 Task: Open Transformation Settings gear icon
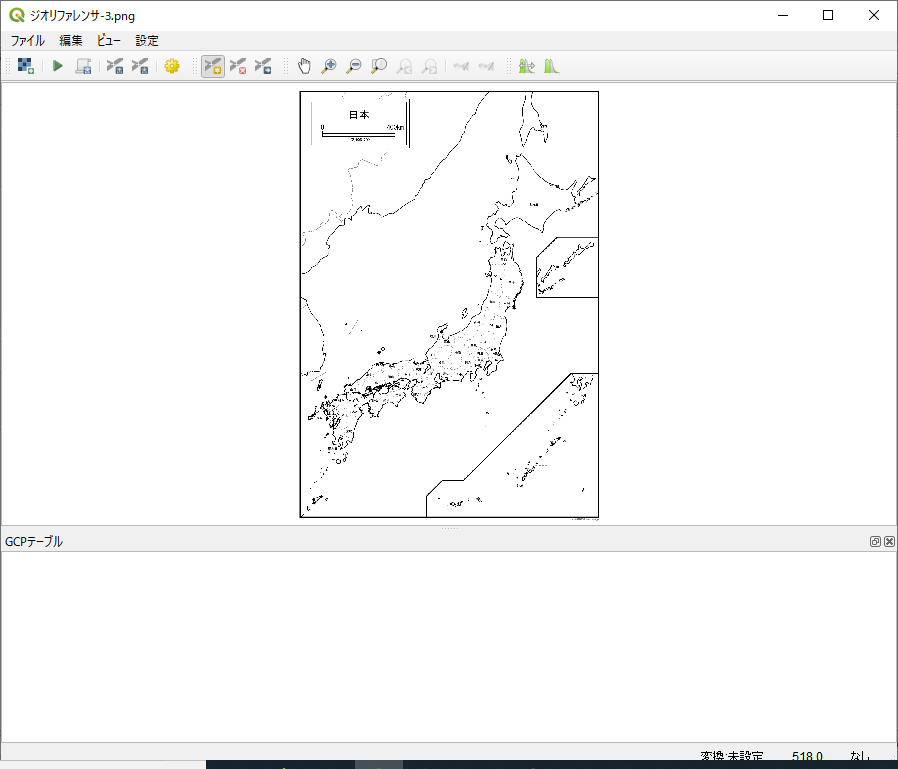[172, 66]
